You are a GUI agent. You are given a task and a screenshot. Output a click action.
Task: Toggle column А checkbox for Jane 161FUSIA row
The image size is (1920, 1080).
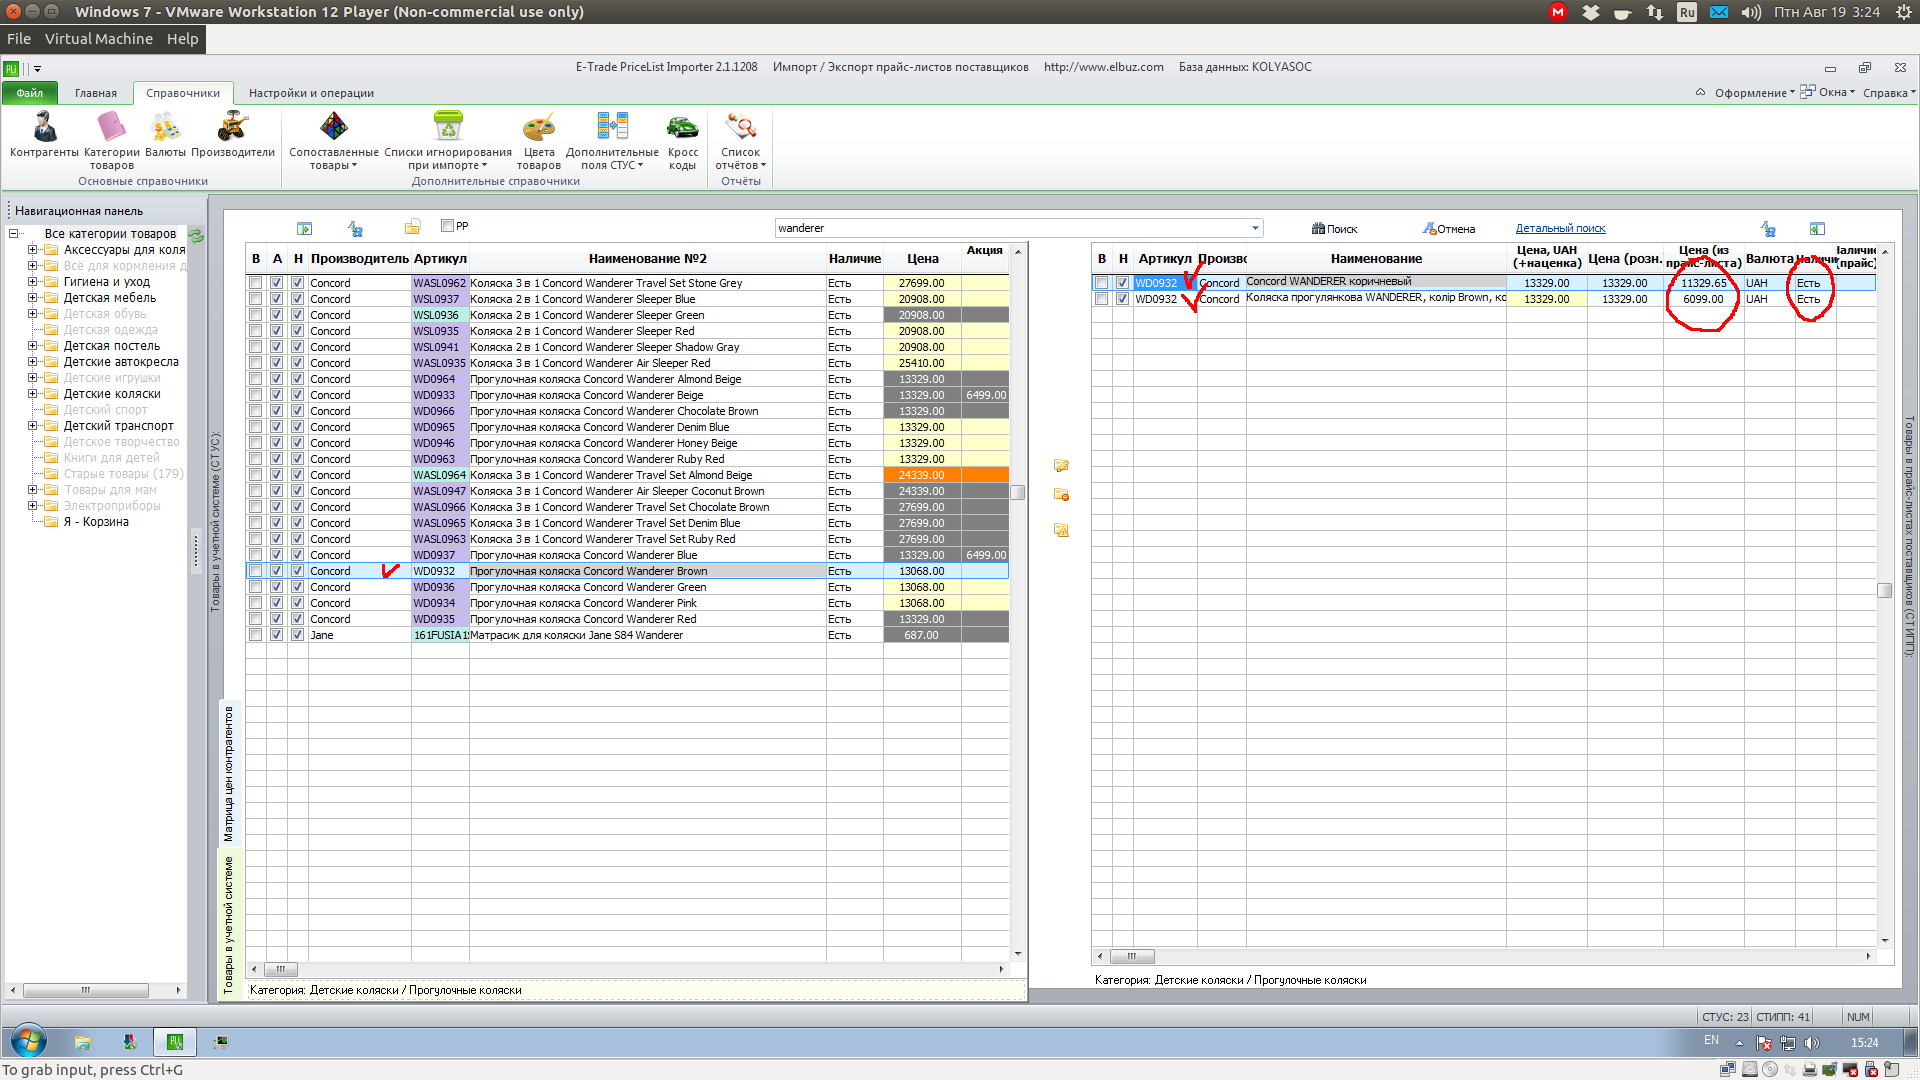(277, 635)
